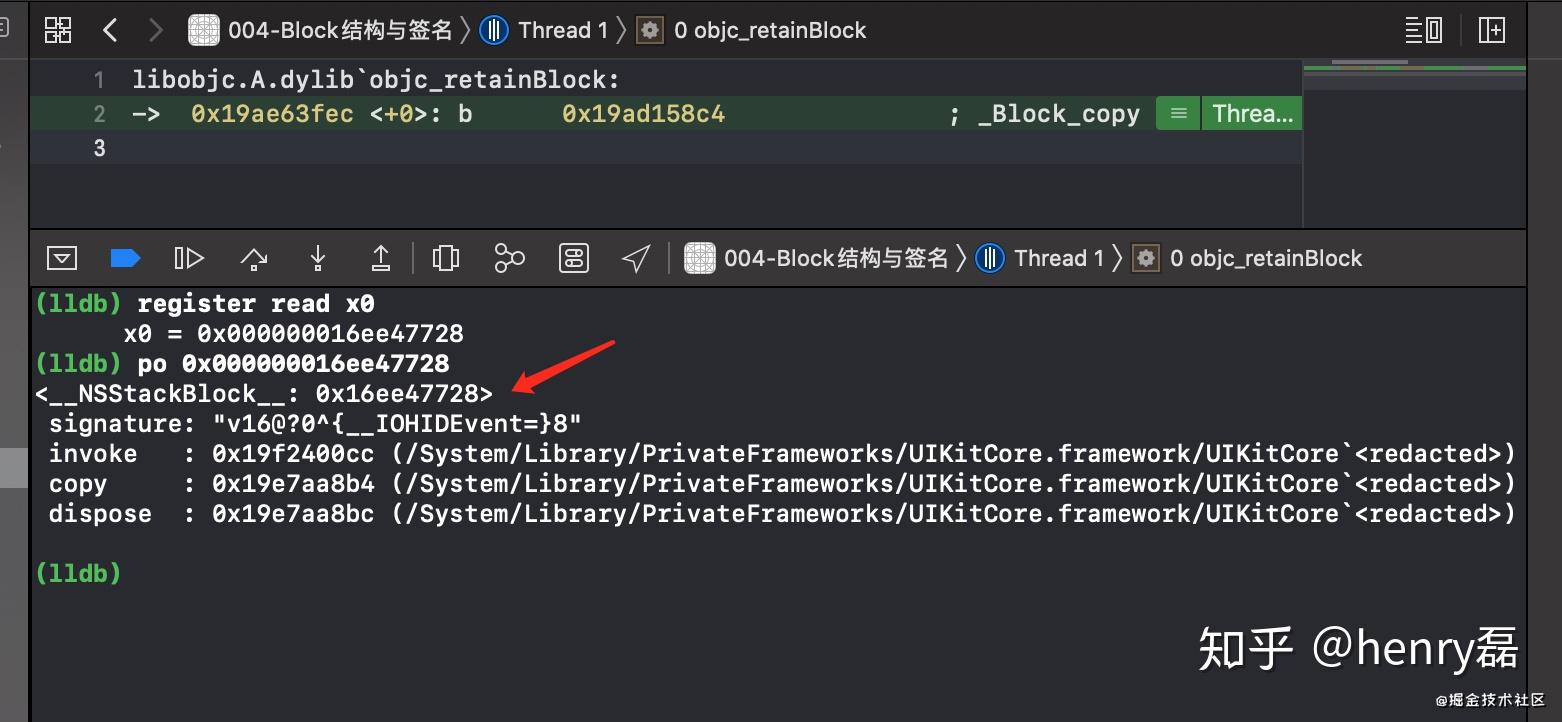The height and width of the screenshot is (722, 1562).
Task: Select the Step into icon
Action: click(x=317, y=257)
